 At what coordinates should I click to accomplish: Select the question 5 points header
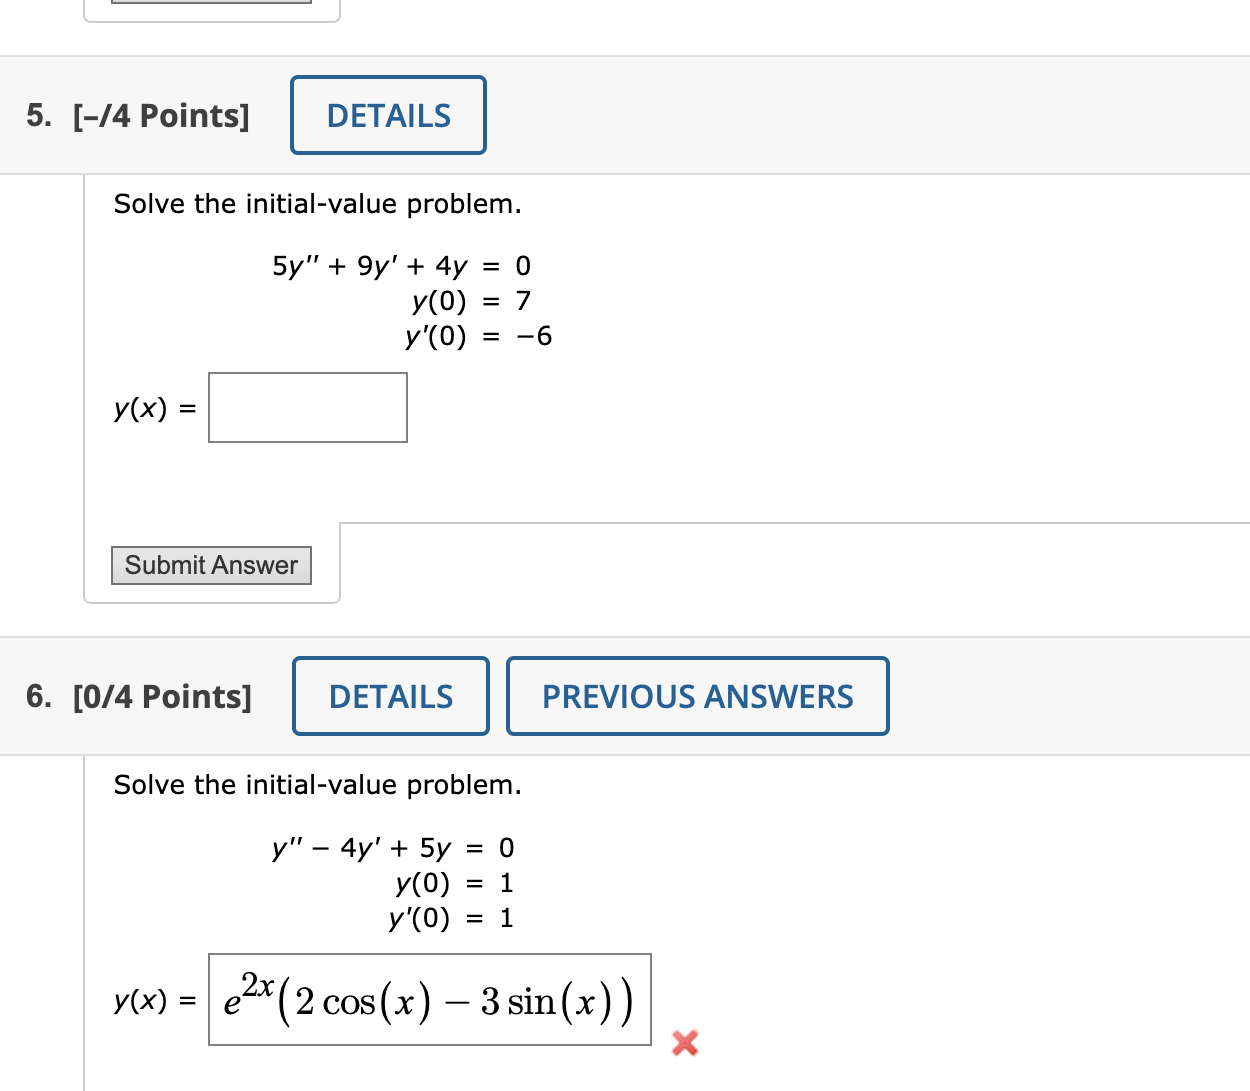coord(138,116)
